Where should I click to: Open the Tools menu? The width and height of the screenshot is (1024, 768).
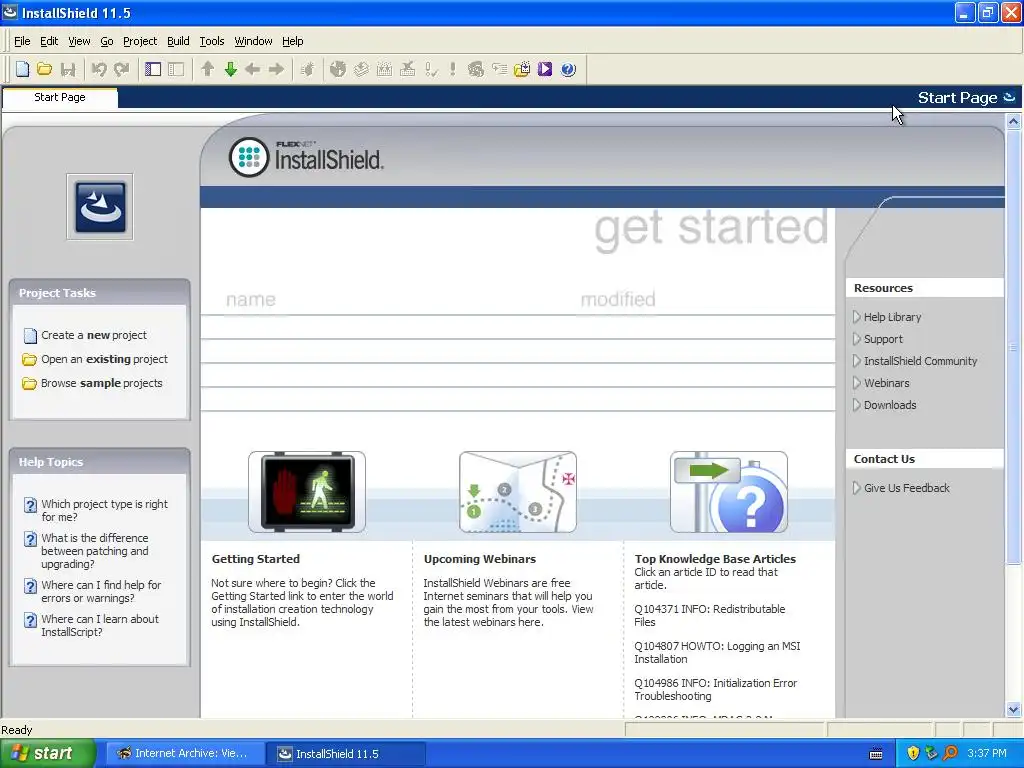(212, 41)
